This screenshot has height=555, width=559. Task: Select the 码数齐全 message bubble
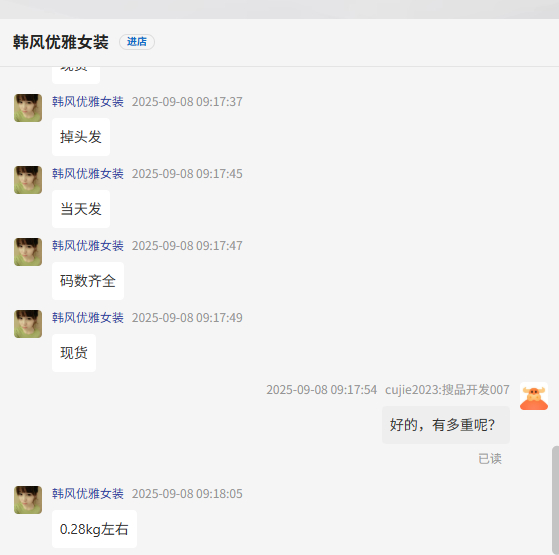pos(88,281)
